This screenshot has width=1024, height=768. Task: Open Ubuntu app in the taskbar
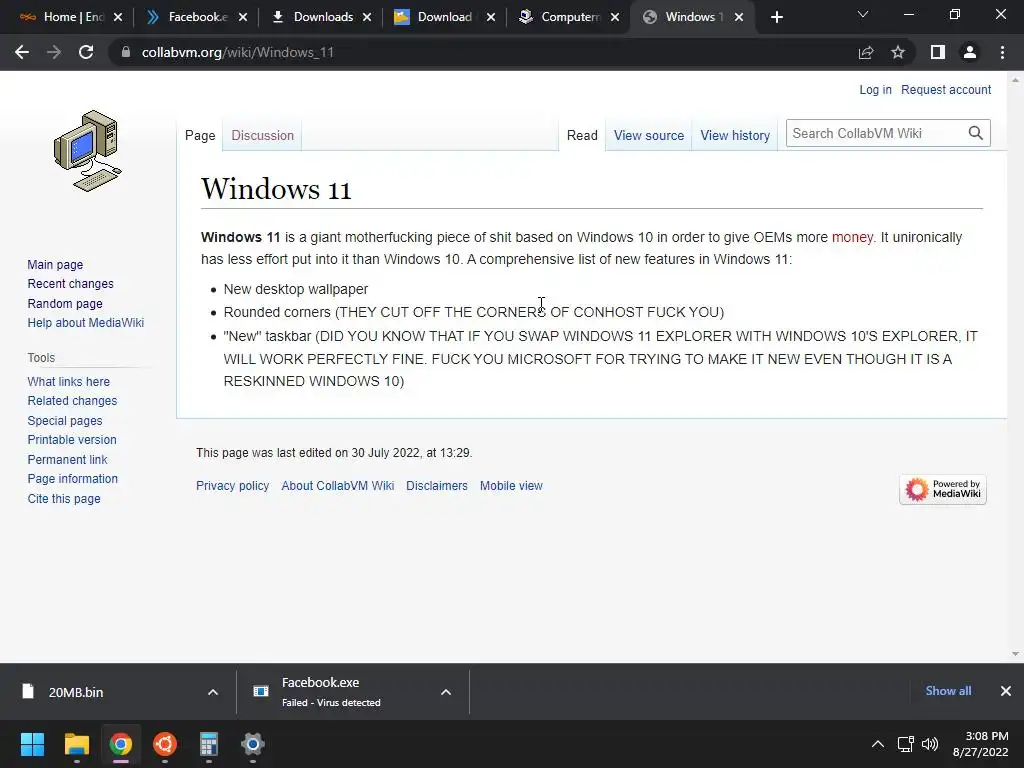[x=165, y=744]
